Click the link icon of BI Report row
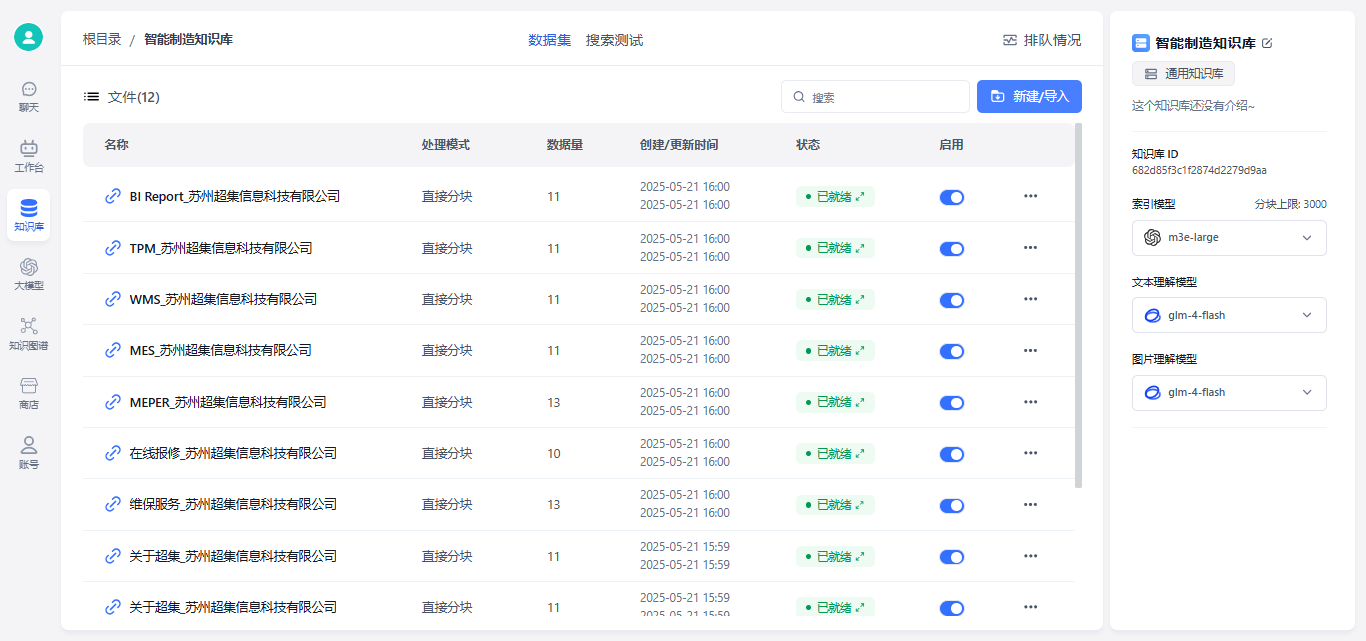 113,196
